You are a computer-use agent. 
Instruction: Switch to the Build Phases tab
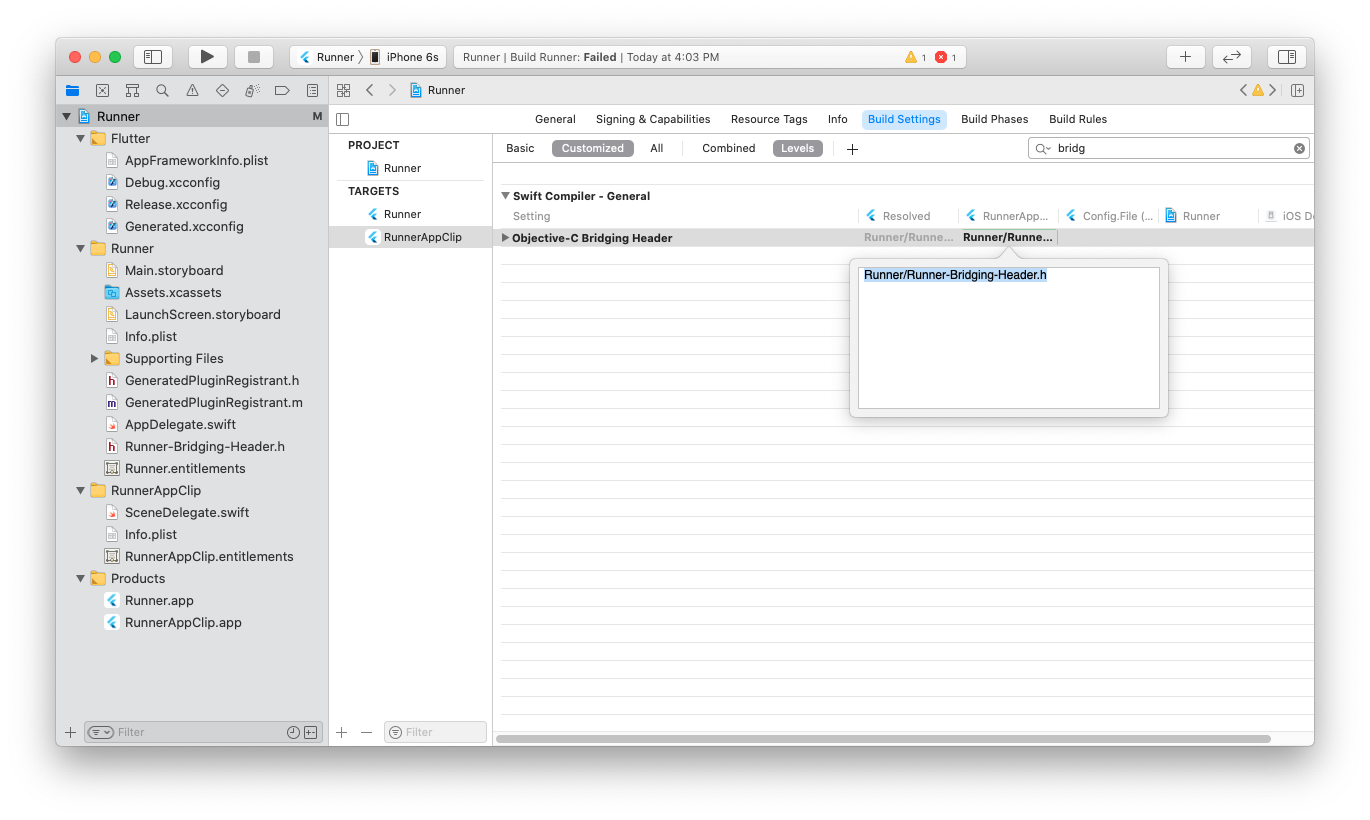click(x=994, y=119)
